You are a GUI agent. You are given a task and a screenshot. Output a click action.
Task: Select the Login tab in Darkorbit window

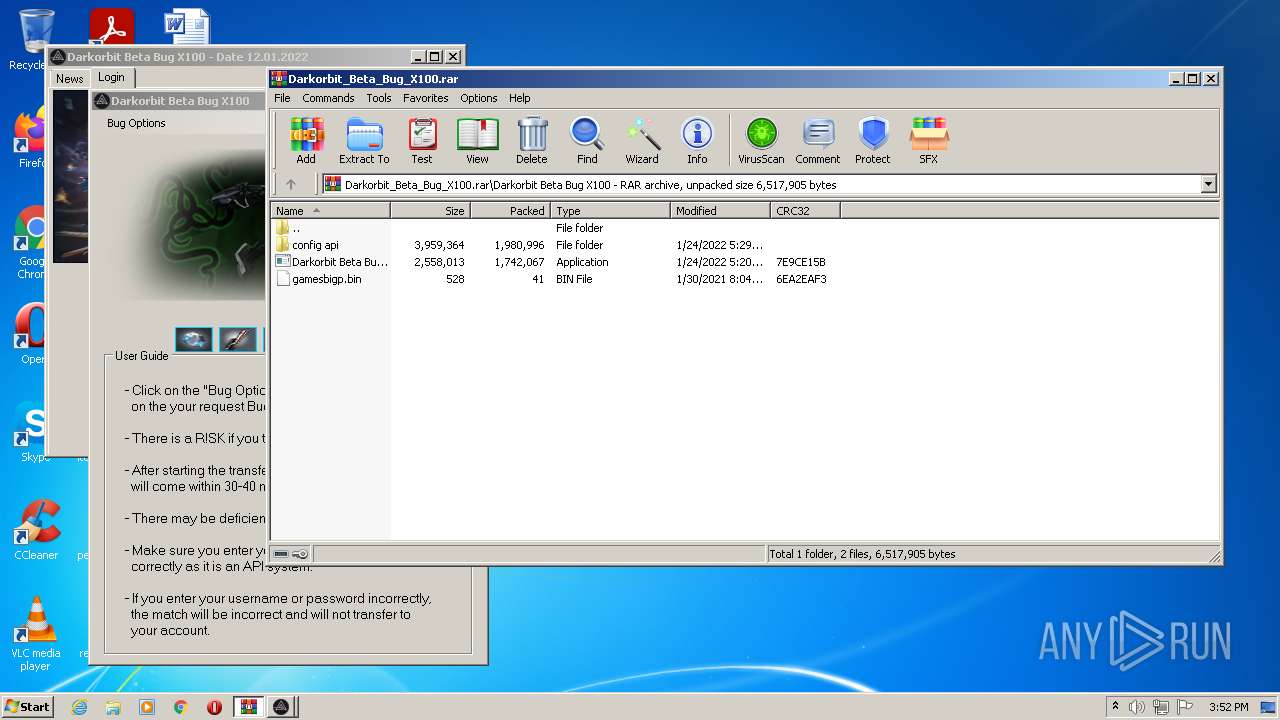(x=112, y=77)
